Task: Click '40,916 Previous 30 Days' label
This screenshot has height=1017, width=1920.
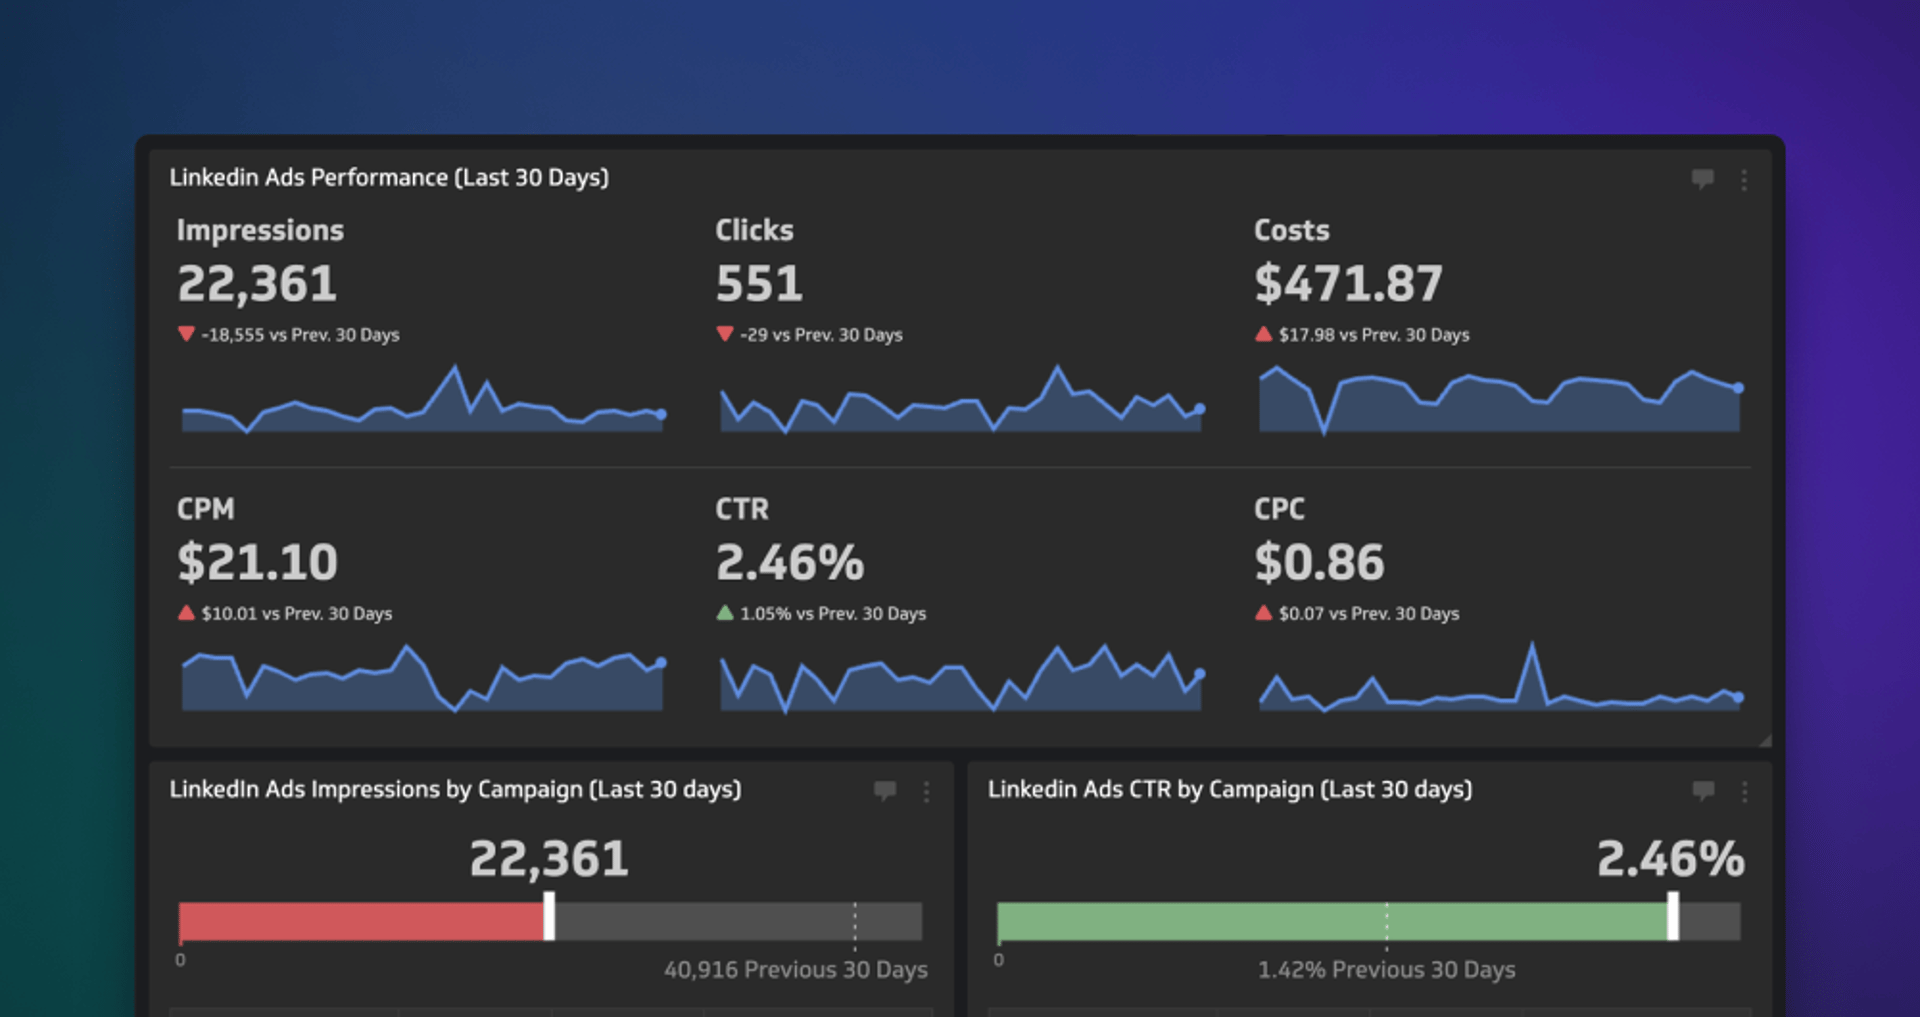Action: tap(795, 970)
